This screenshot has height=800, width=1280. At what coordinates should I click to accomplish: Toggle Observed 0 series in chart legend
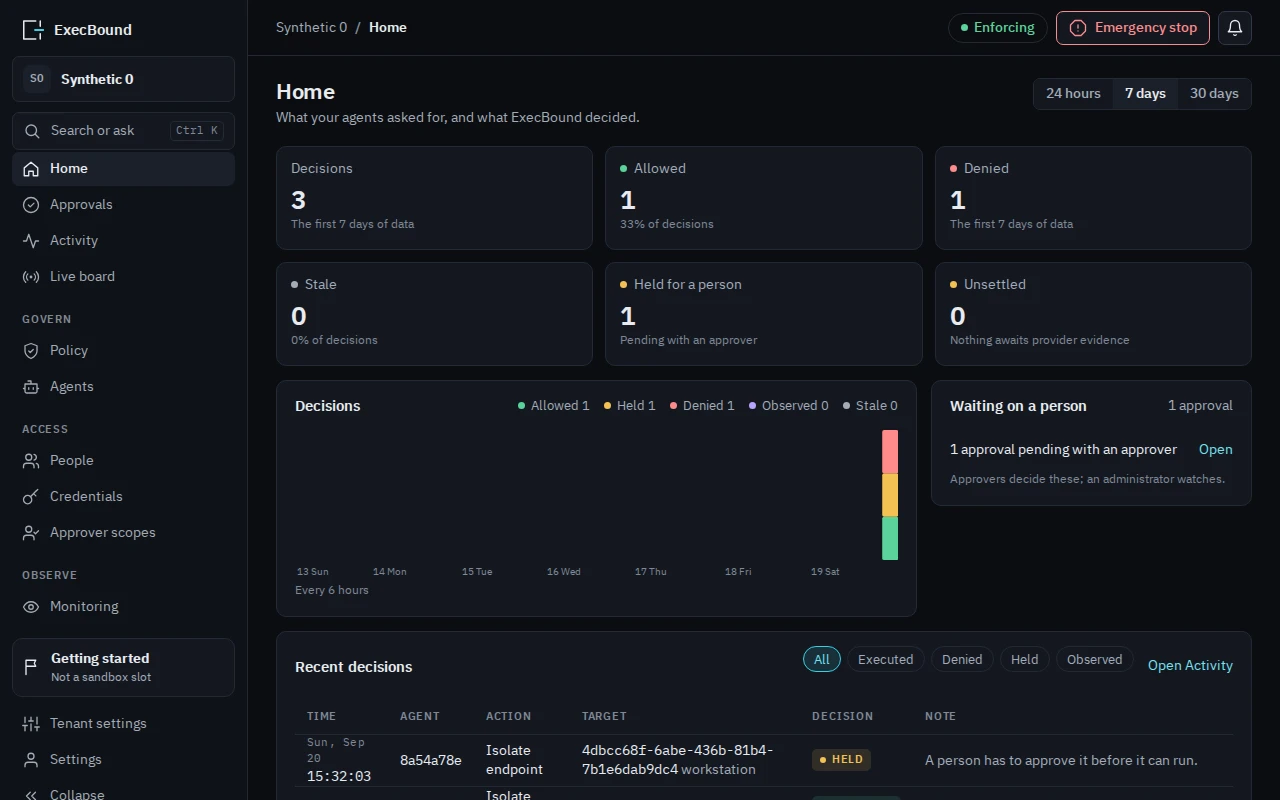(x=789, y=406)
